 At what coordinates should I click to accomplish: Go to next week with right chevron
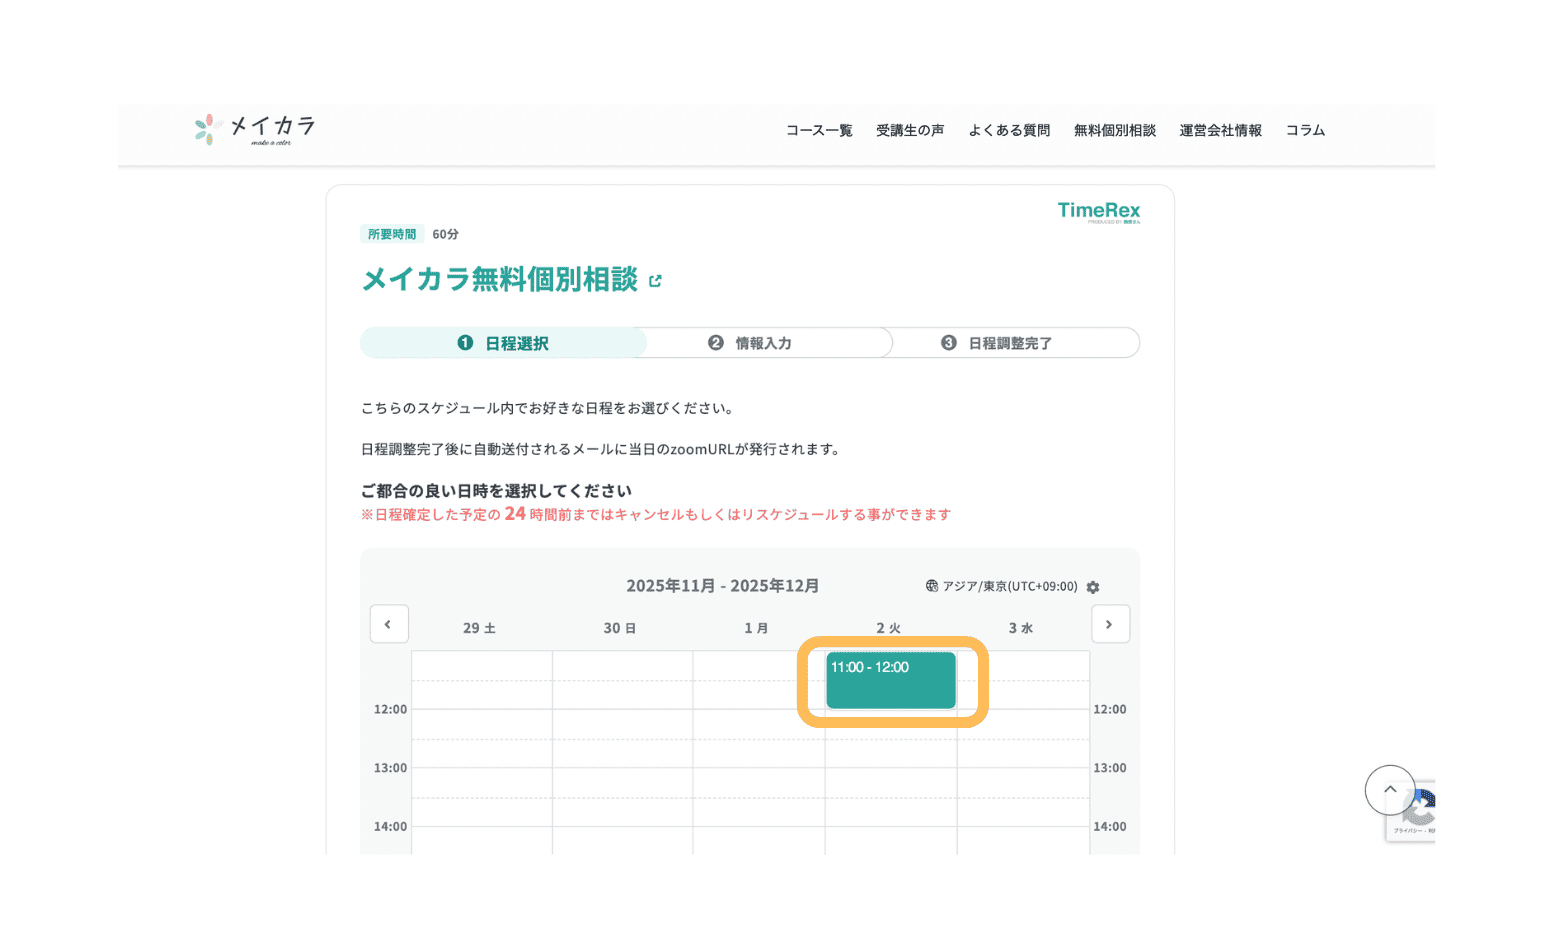point(1109,624)
